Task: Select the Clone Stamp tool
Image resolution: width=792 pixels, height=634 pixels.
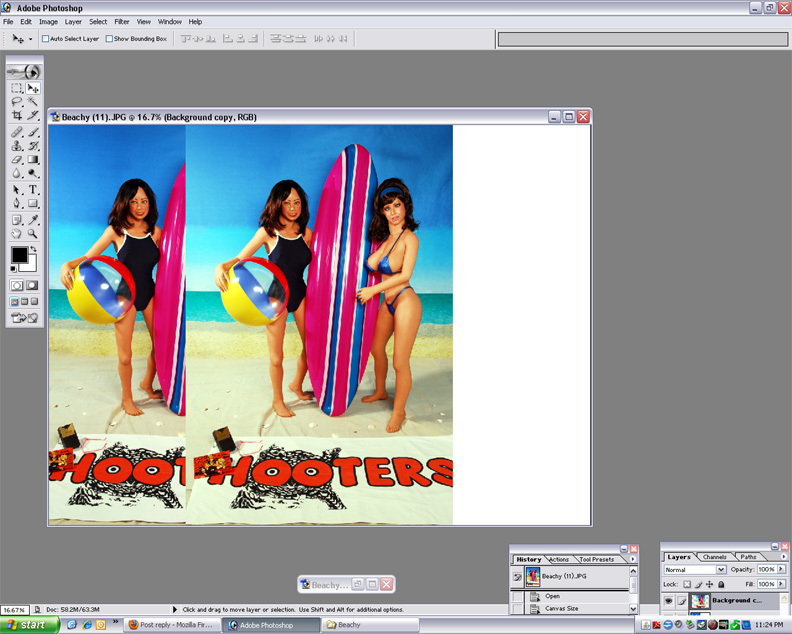Action: coord(17,146)
